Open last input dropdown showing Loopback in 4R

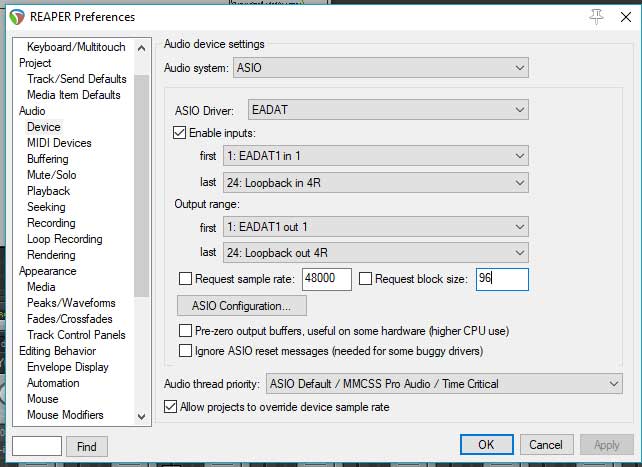375,183
